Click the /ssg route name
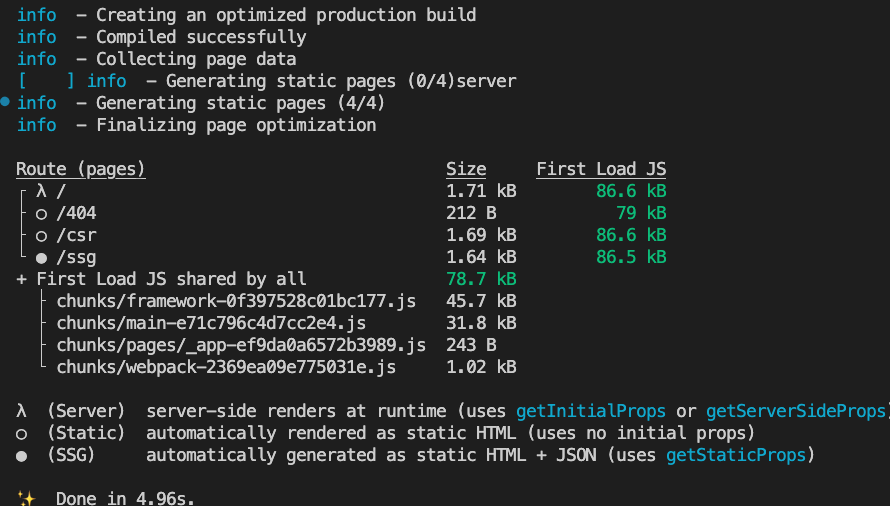Viewport: 890px width, 506px height. click(x=76, y=258)
